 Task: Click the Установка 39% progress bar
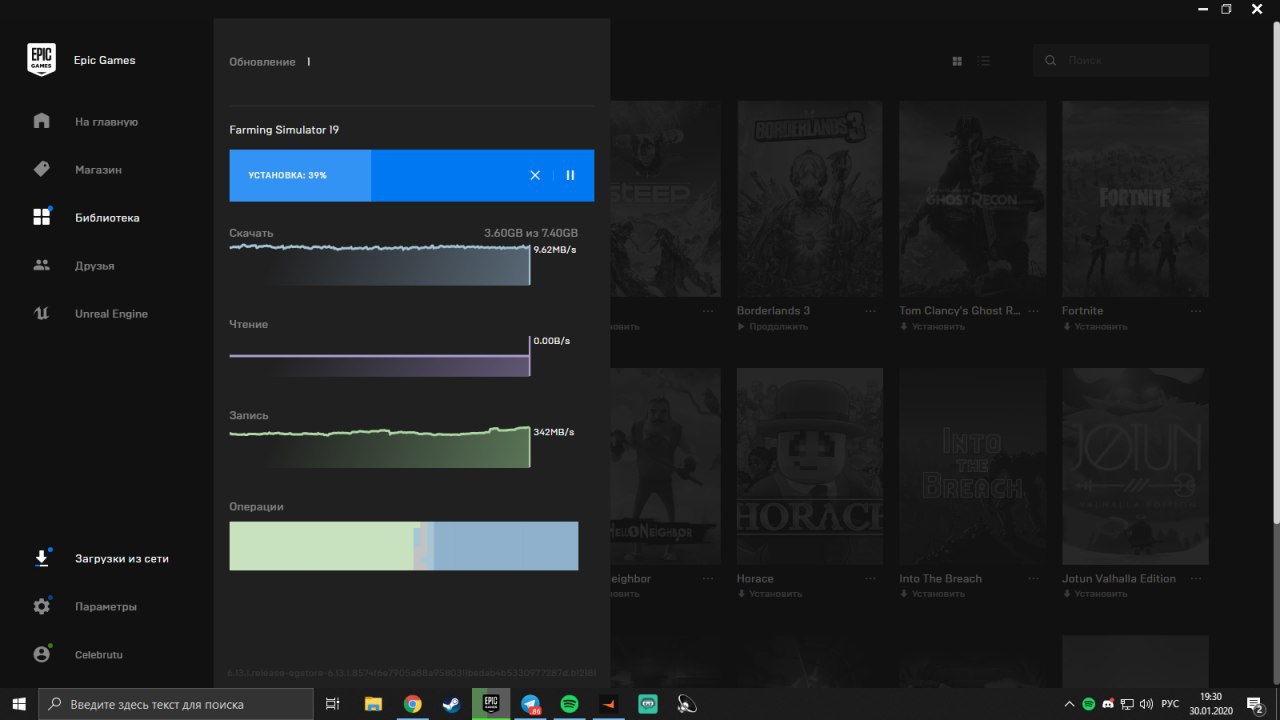click(411, 175)
